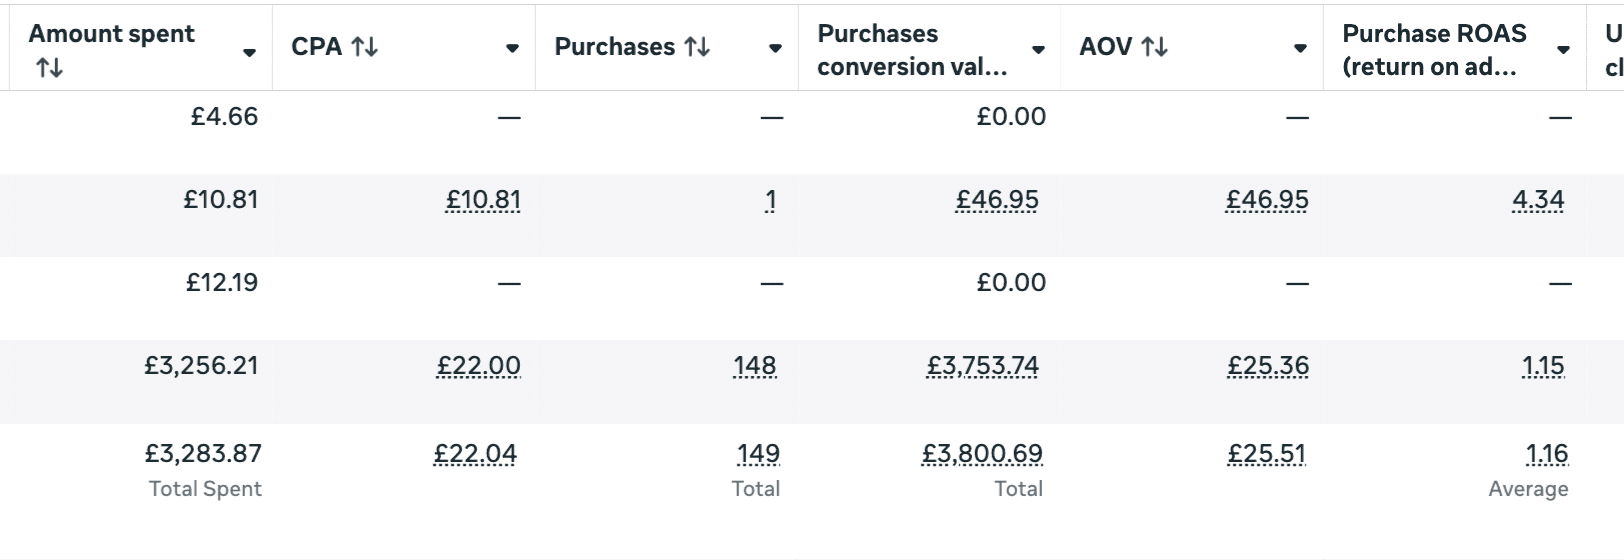The width and height of the screenshot is (1624, 560).
Task: Sort by Amount spent arrows icon
Action: (x=49, y=68)
